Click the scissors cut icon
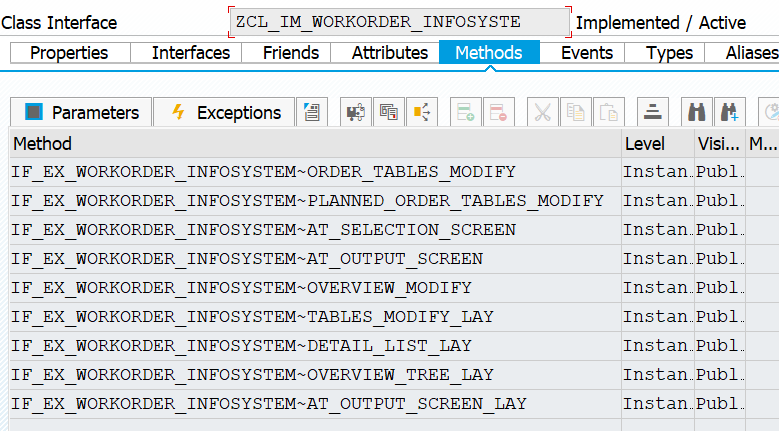Image resolution: width=779 pixels, height=431 pixels. point(543,112)
